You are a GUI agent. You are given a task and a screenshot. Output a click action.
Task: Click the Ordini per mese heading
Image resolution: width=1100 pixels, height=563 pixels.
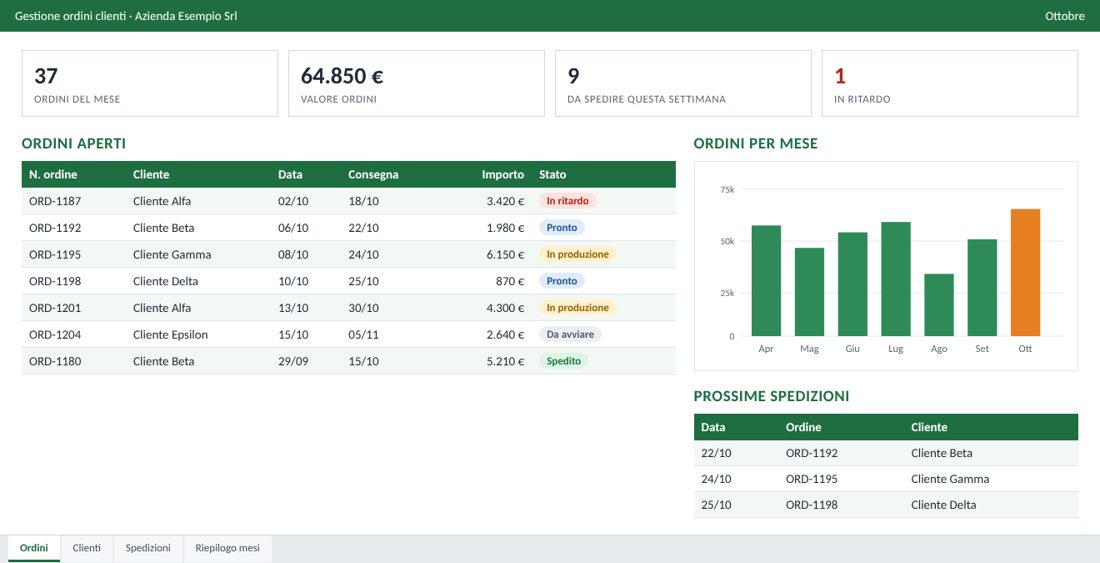(x=756, y=144)
